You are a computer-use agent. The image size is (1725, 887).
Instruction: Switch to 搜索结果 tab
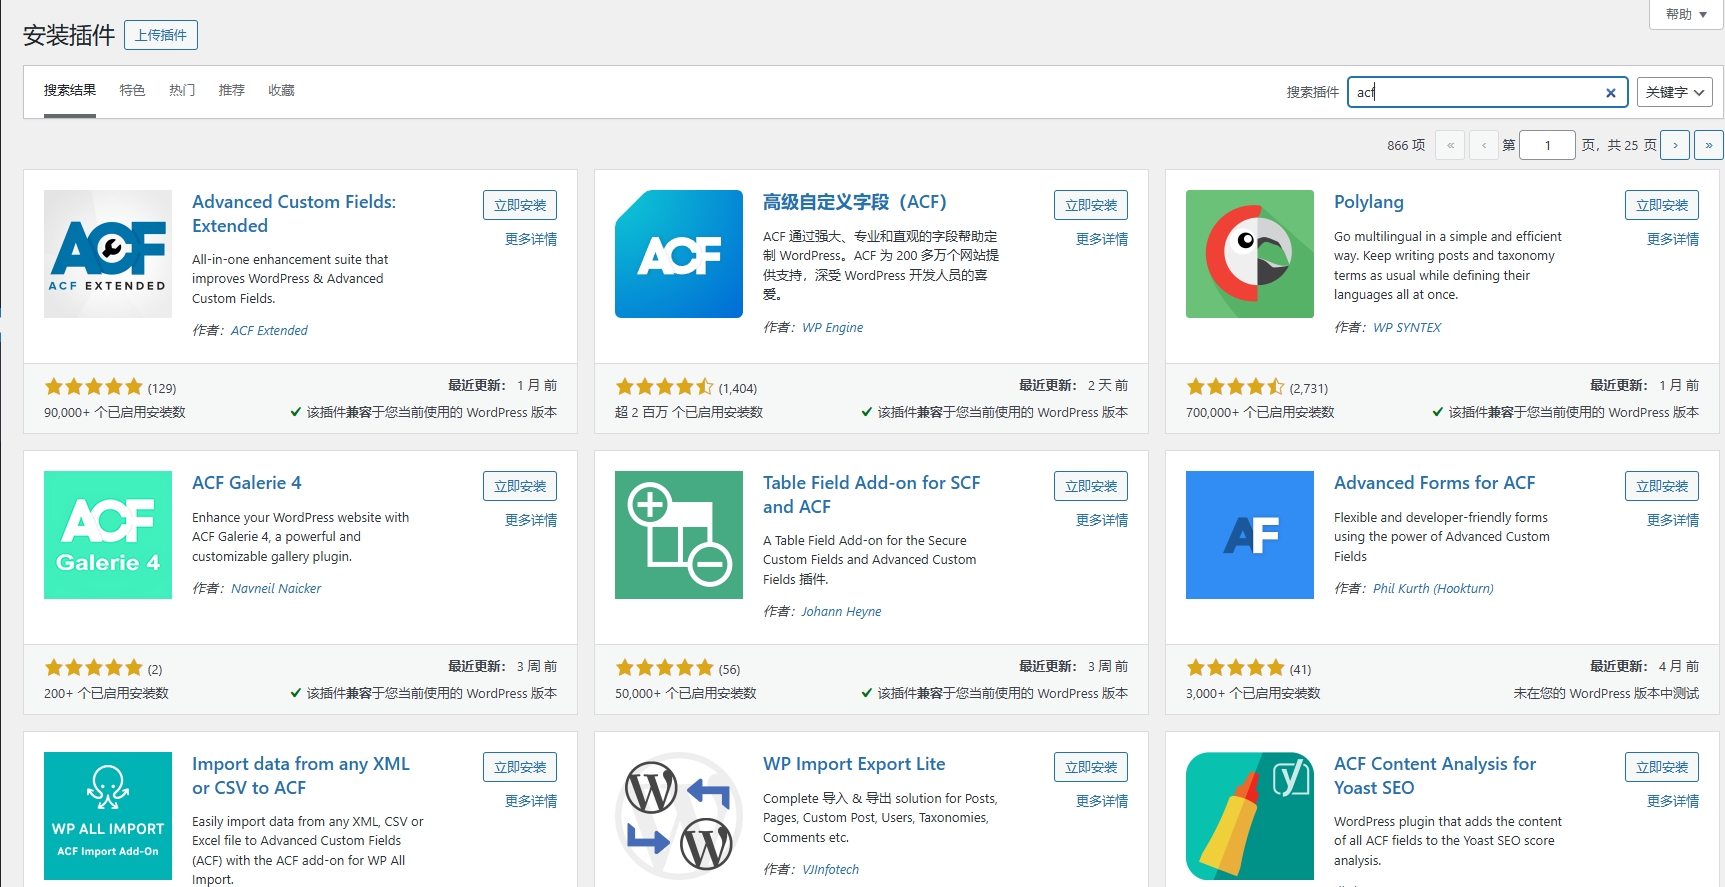click(x=70, y=90)
